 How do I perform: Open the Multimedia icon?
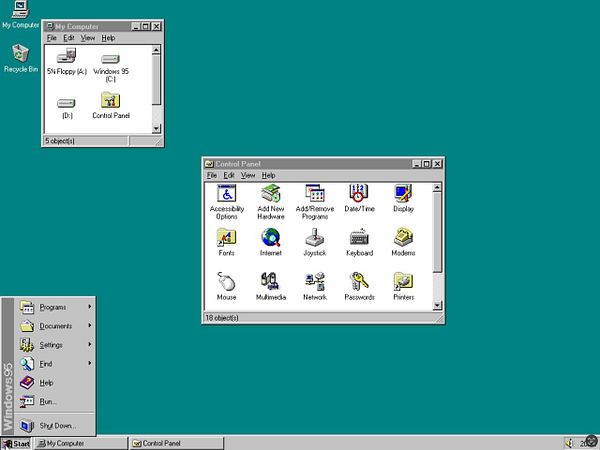pyautogui.click(x=271, y=286)
